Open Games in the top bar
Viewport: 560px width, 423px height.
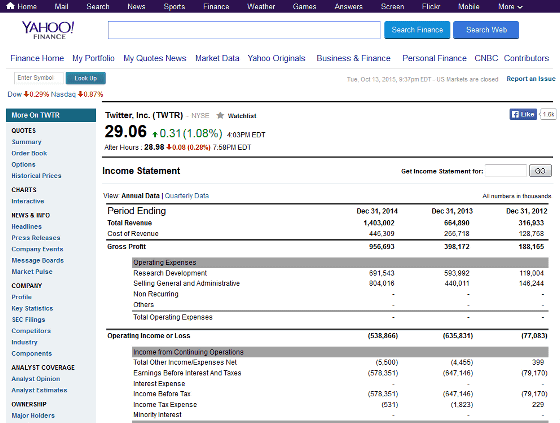(304, 6)
